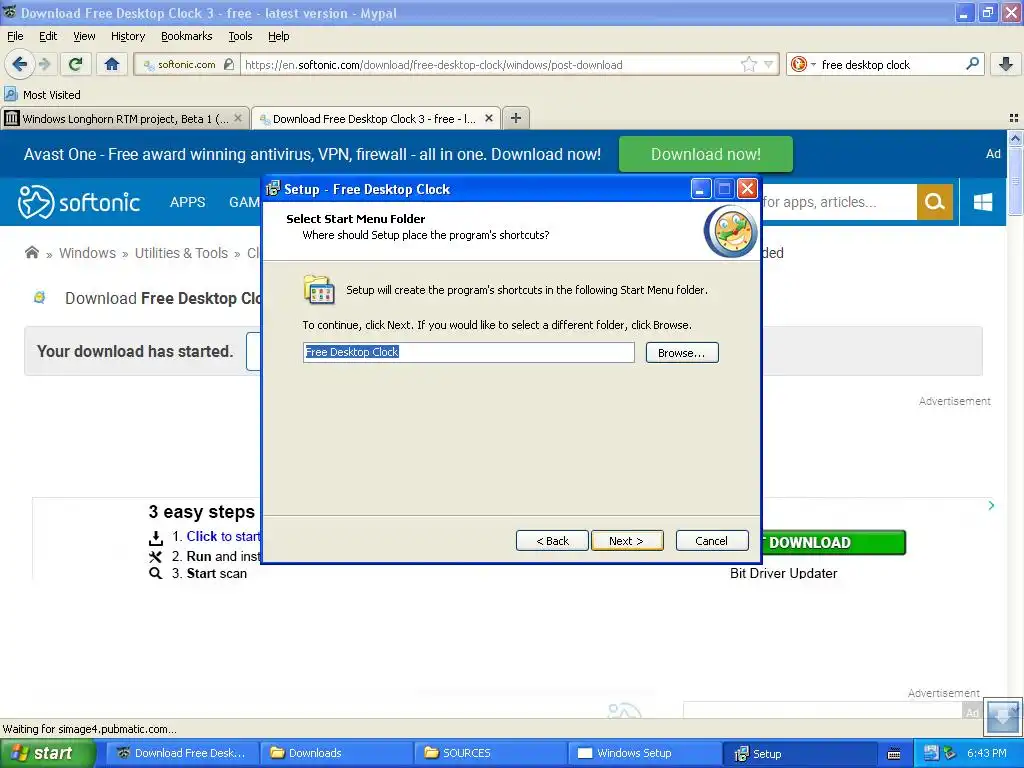
Task: Open the History menu
Action: [128, 36]
